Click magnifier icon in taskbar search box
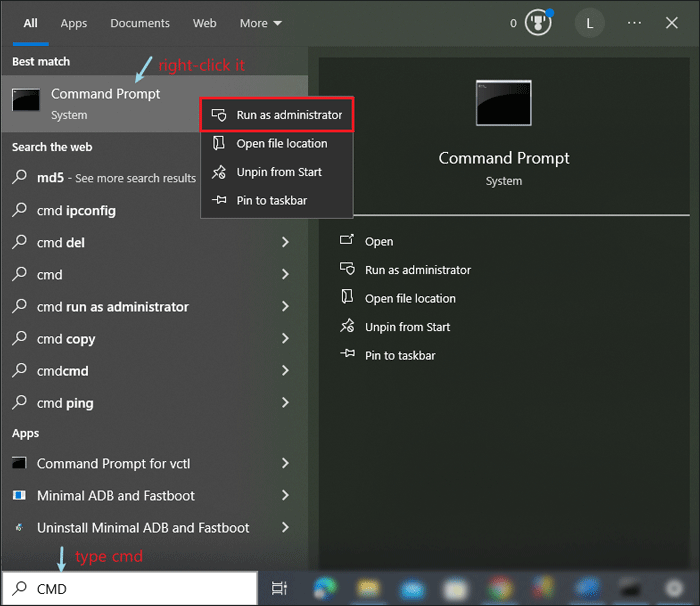This screenshot has height=606, width=700. click(x=19, y=589)
